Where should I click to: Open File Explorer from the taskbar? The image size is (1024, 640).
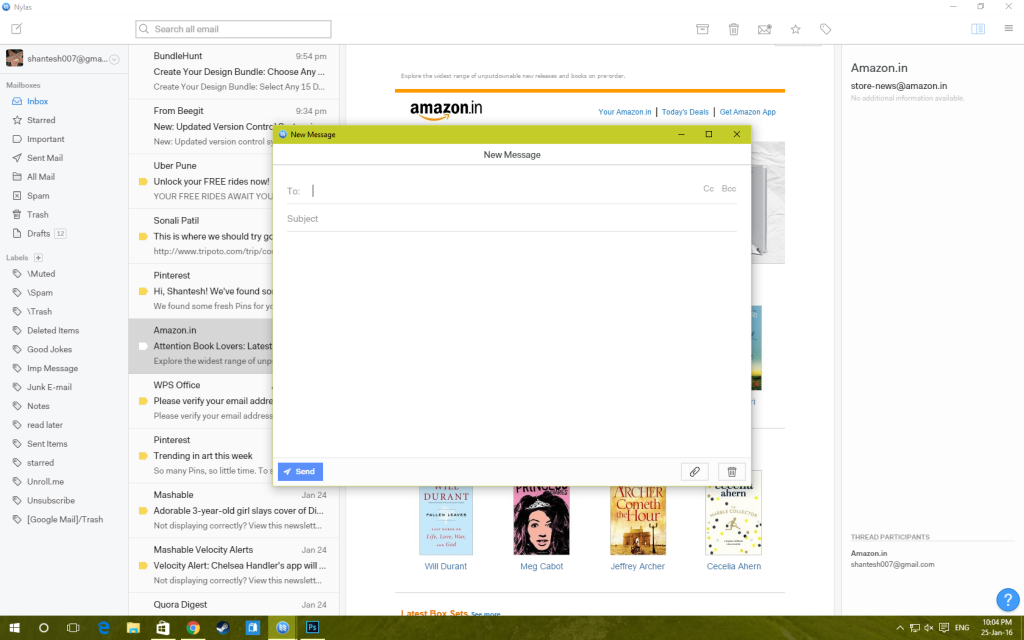point(133,628)
